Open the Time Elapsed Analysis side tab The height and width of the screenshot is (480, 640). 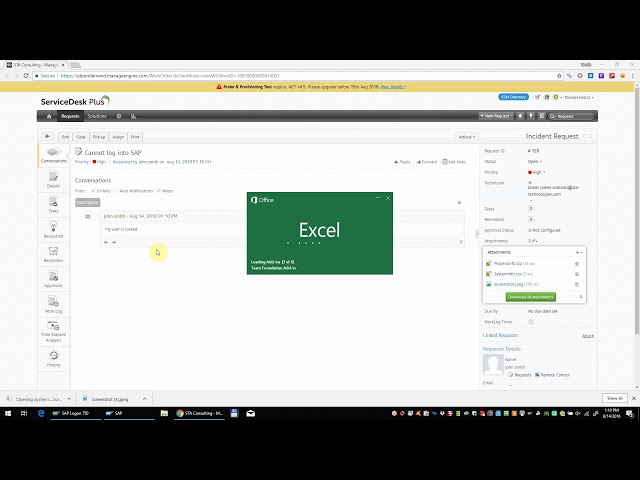click(x=53, y=332)
